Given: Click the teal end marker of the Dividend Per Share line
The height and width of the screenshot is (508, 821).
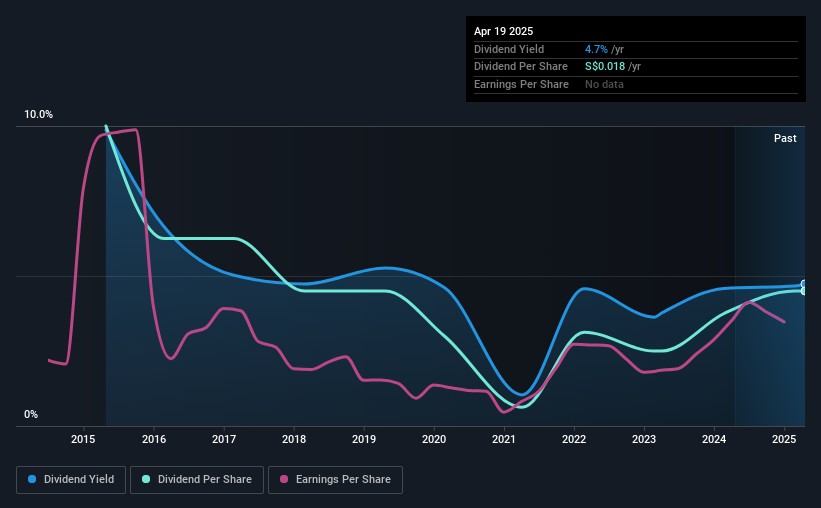Looking at the screenshot, I should 804,291.
